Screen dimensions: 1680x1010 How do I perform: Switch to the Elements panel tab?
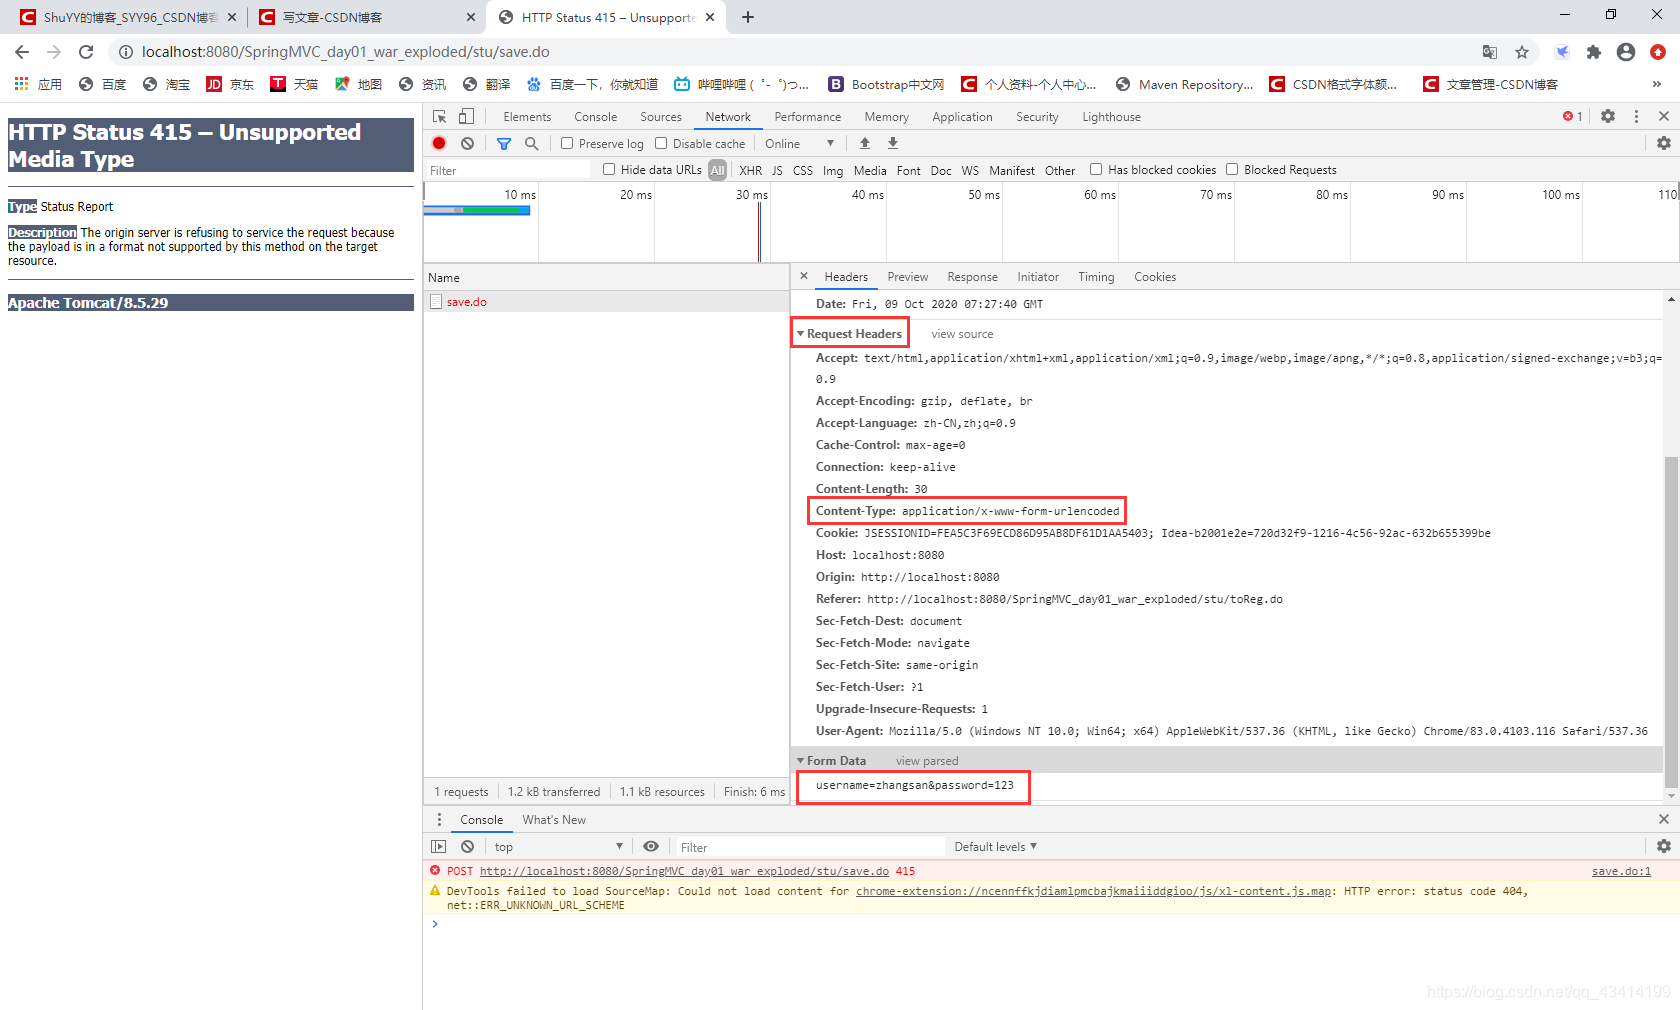[527, 117]
